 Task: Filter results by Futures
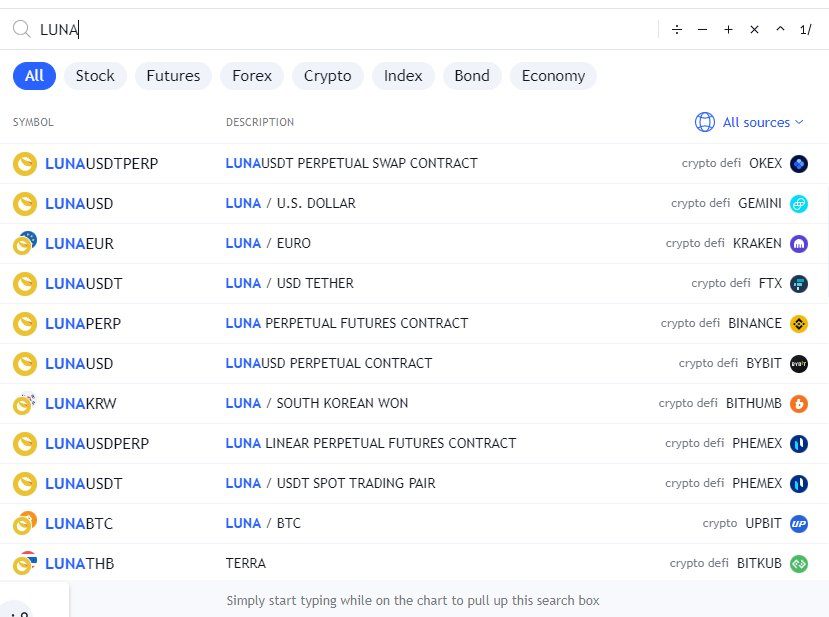[173, 76]
